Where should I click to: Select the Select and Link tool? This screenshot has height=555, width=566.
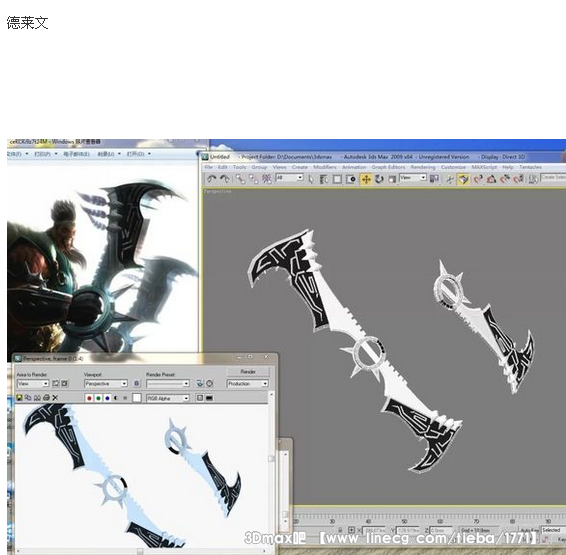point(240,179)
